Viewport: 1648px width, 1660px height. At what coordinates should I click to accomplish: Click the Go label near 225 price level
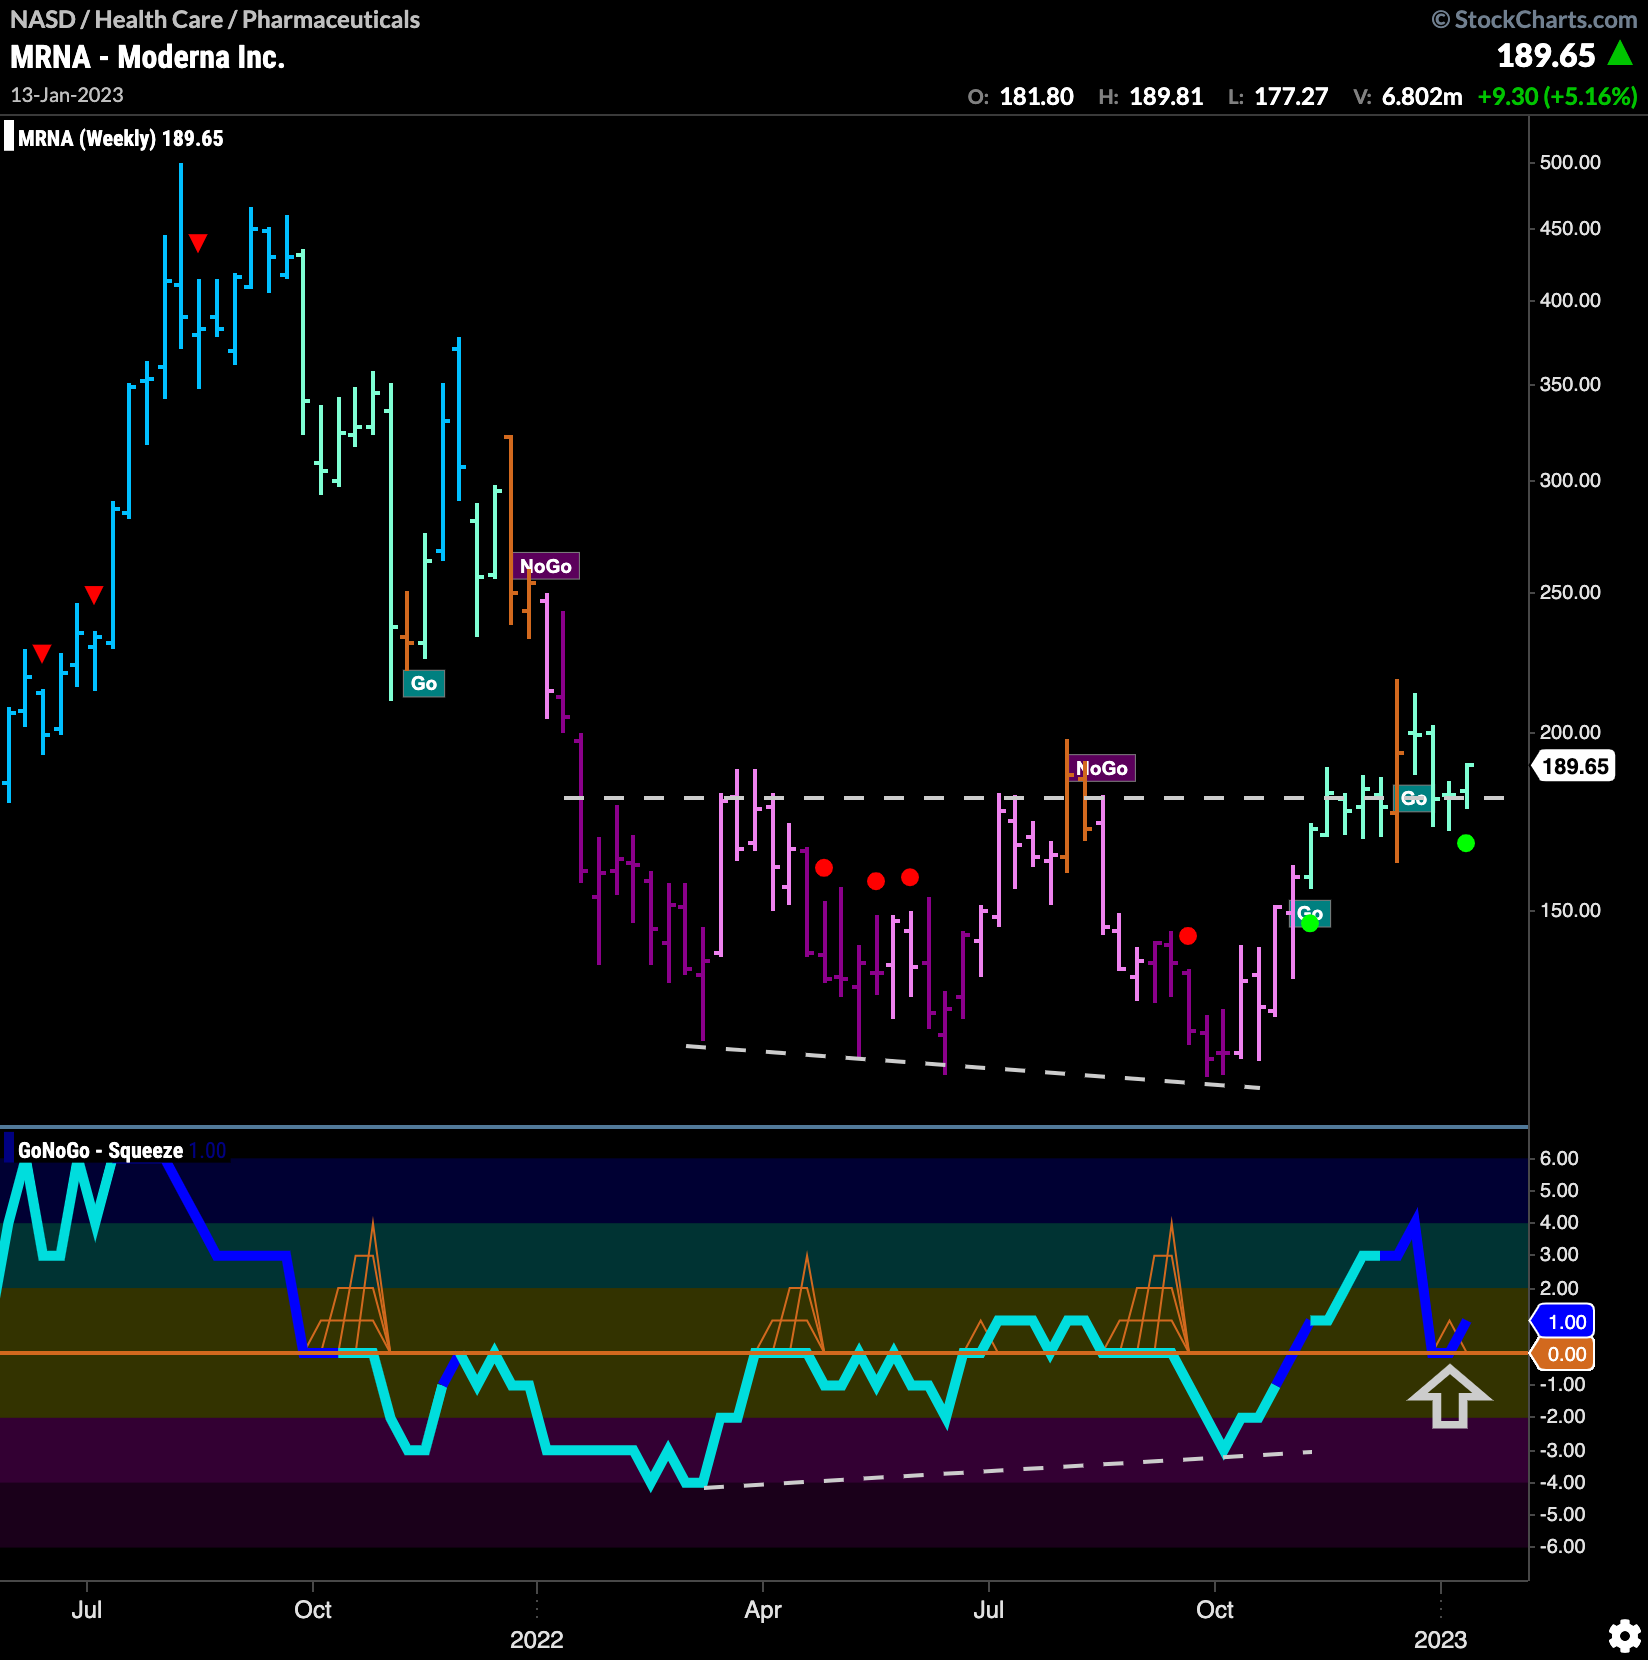coord(424,683)
